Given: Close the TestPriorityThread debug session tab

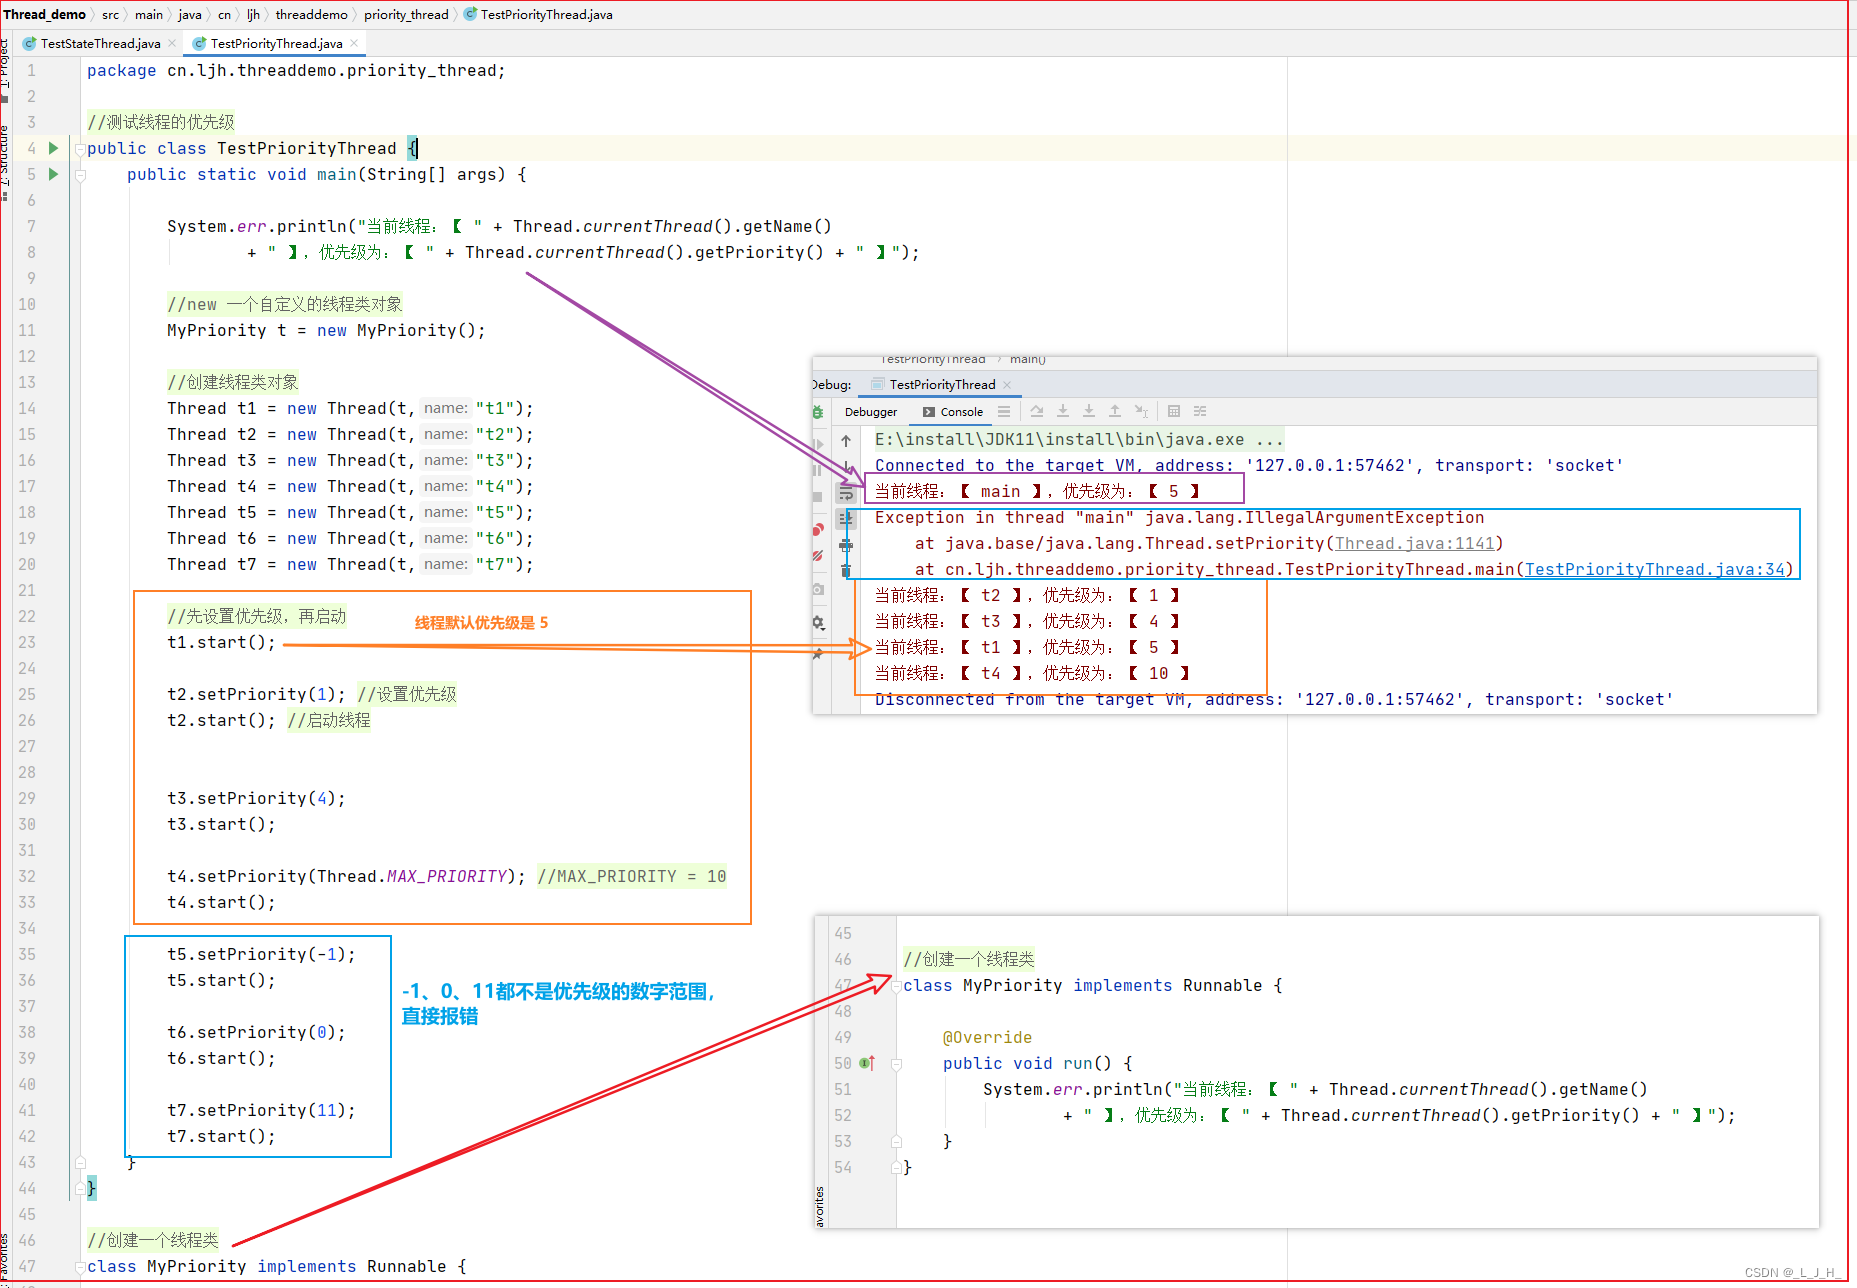Looking at the screenshot, I should click(x=1007, y=385).
